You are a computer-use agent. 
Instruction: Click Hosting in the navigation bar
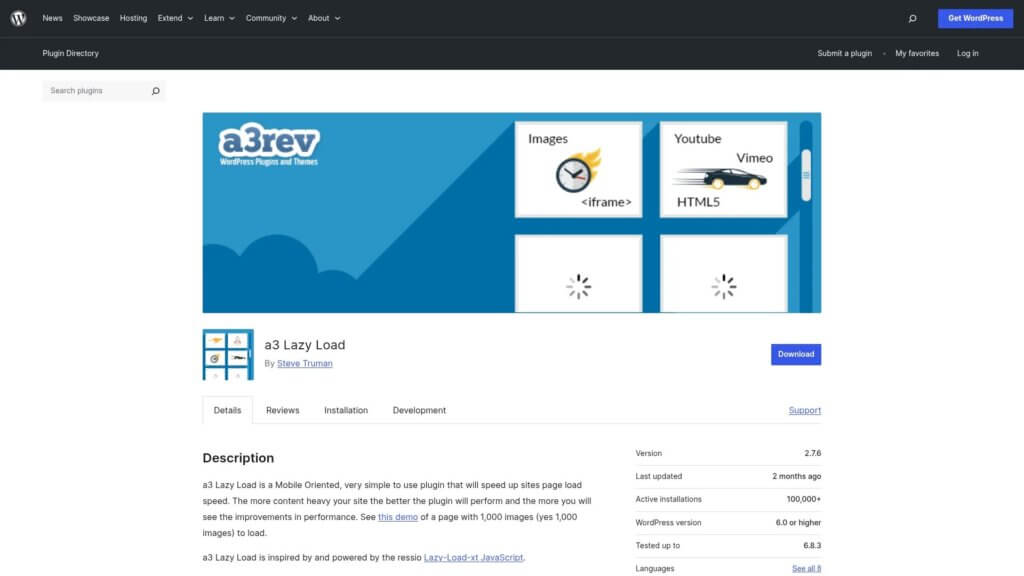(133, 17)
